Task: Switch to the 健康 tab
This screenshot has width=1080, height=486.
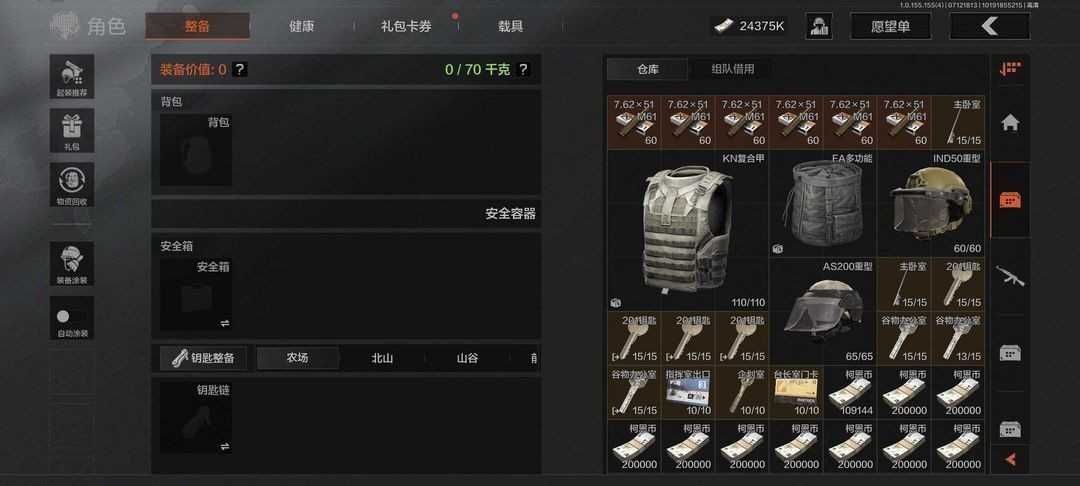Action: (x=302, y=27)
